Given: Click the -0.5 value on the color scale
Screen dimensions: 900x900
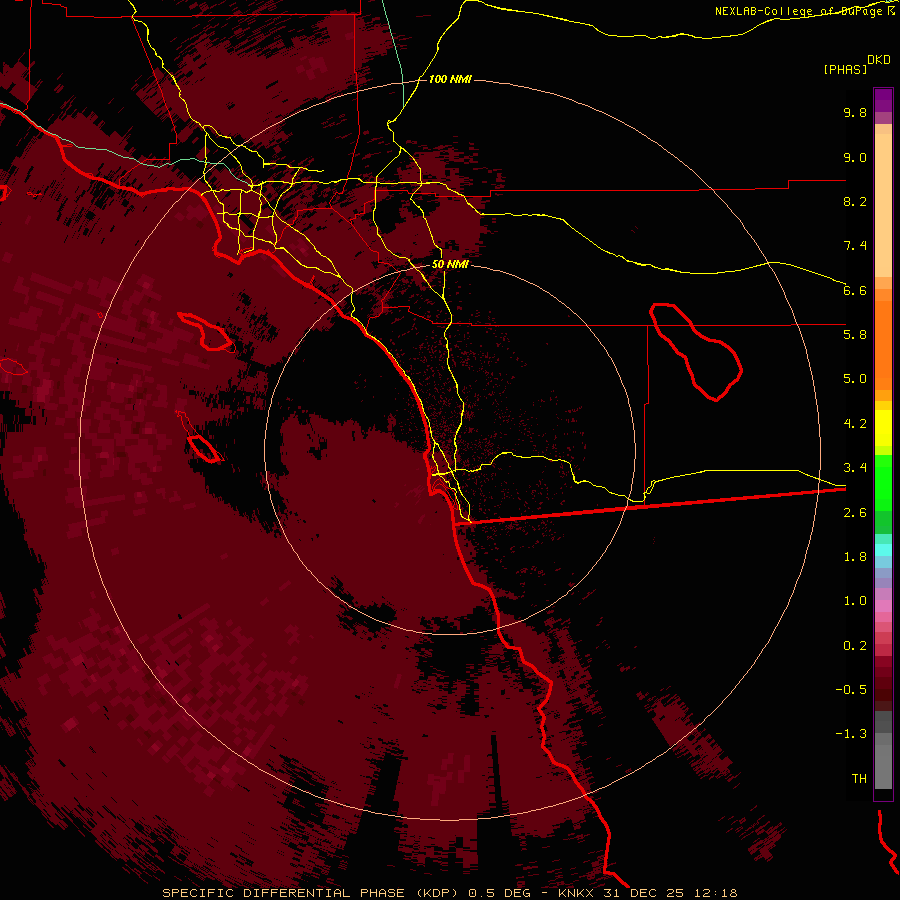Looking at the screenshot, I should (851, 690).
